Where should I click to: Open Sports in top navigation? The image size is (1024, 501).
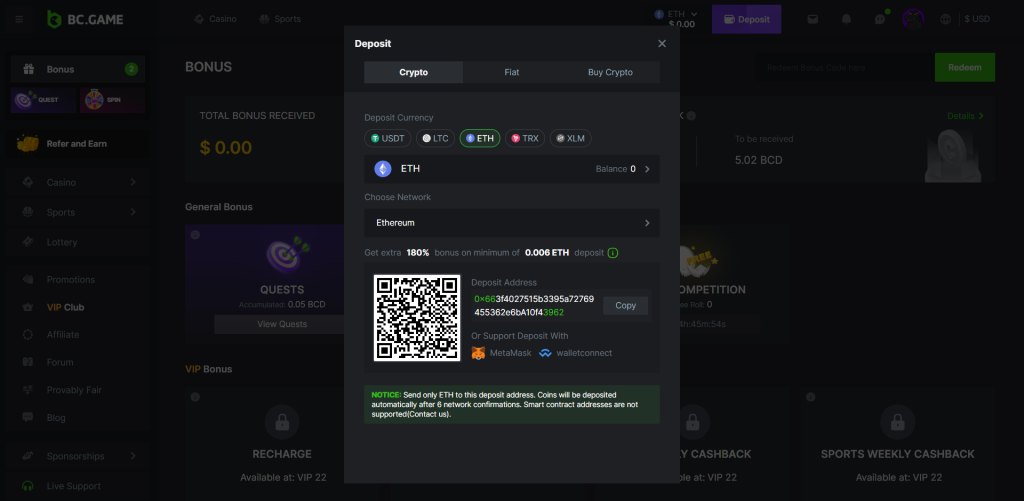(x=280, y=19)
